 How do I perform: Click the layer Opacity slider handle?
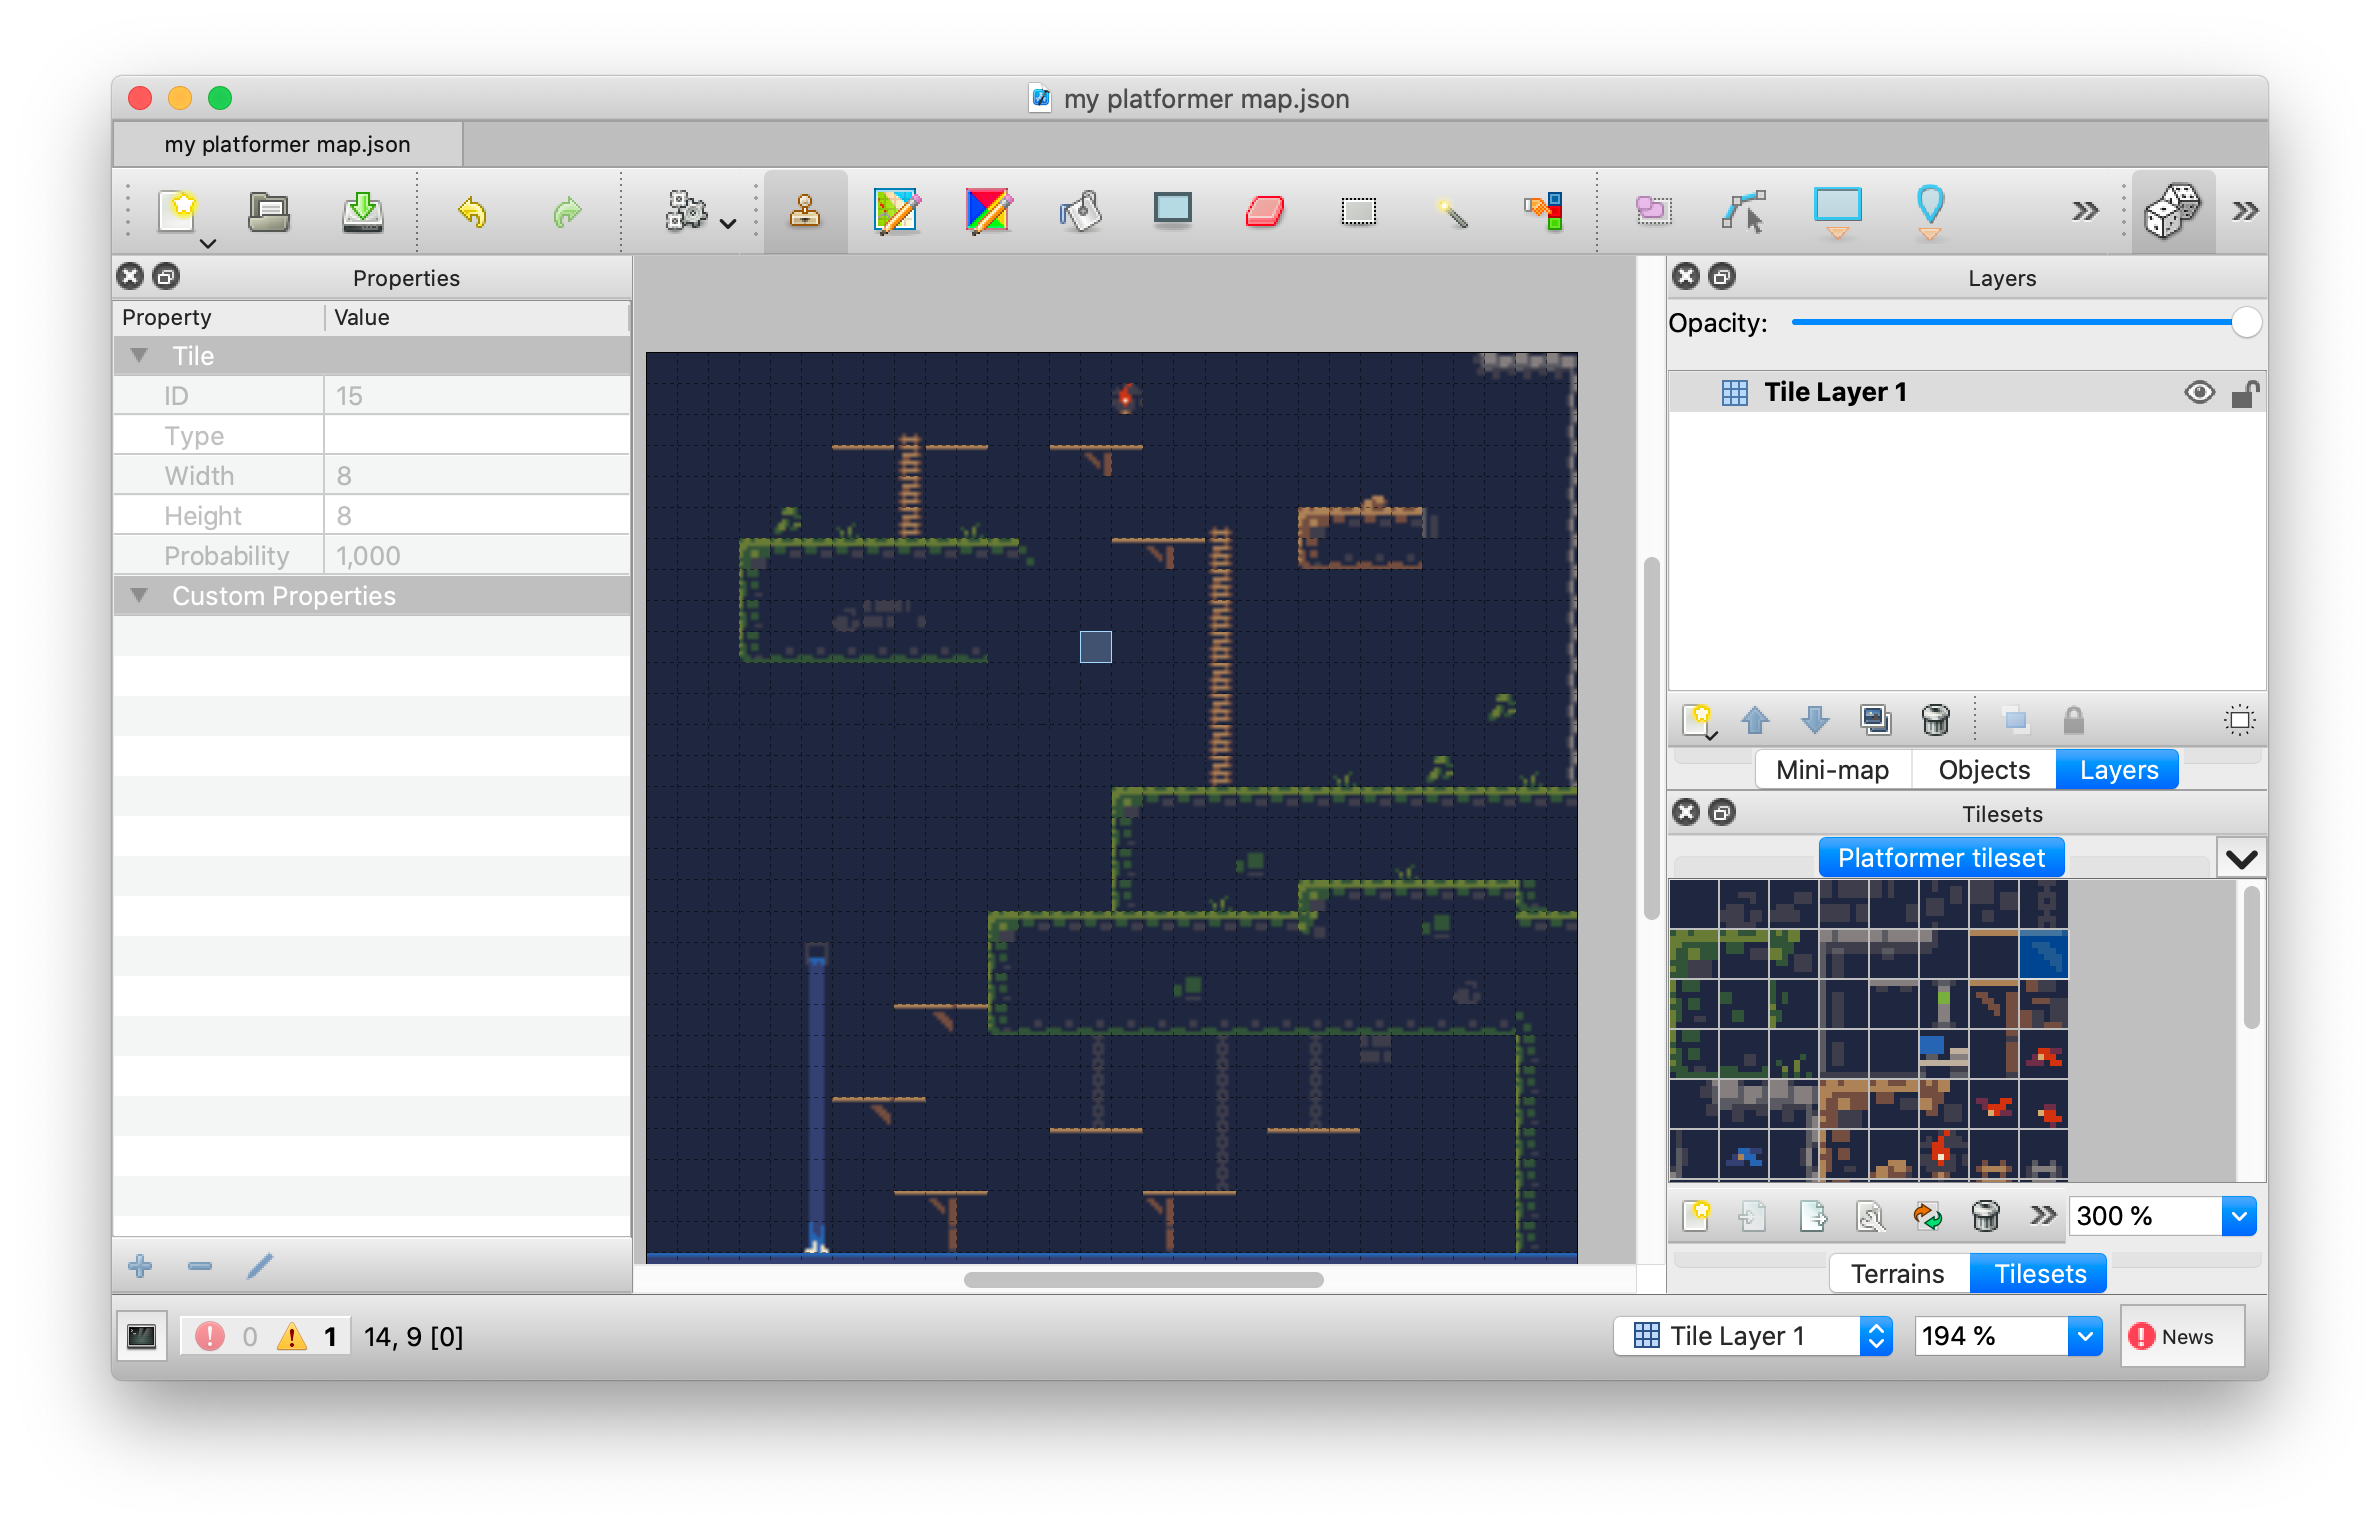pyautogui.click(x=2246, y=323)
